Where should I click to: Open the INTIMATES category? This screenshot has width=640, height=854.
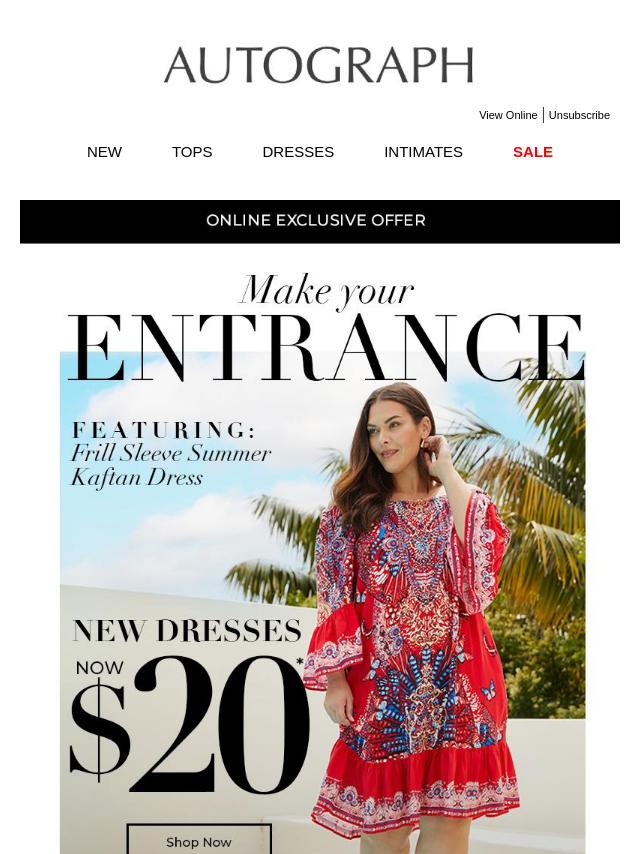[x=423, y=152]
